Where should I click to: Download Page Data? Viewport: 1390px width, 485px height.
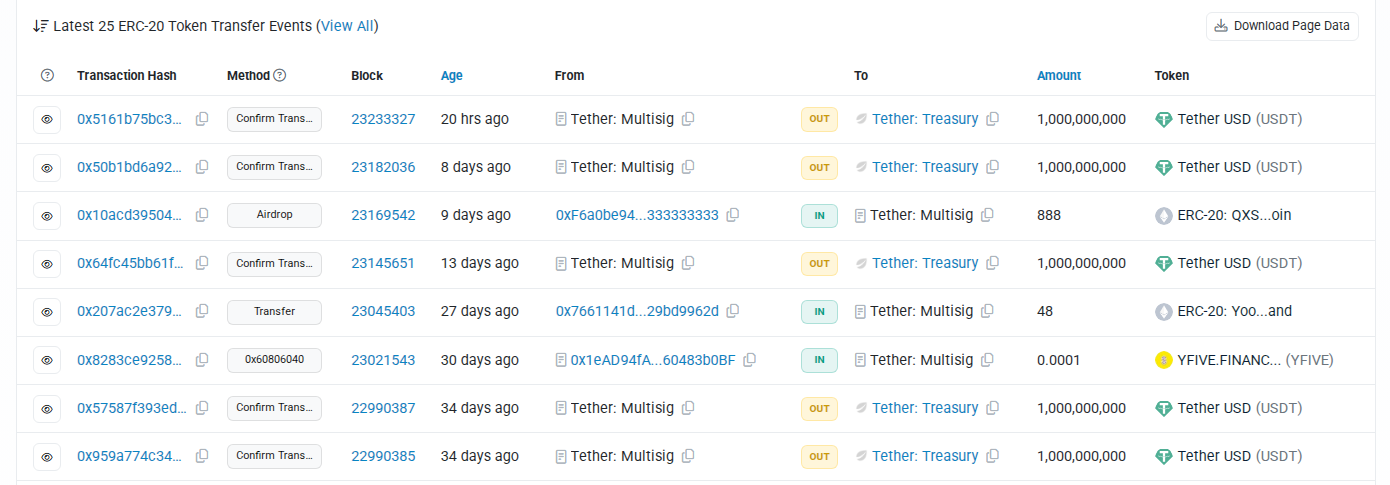pos(1281,26)
